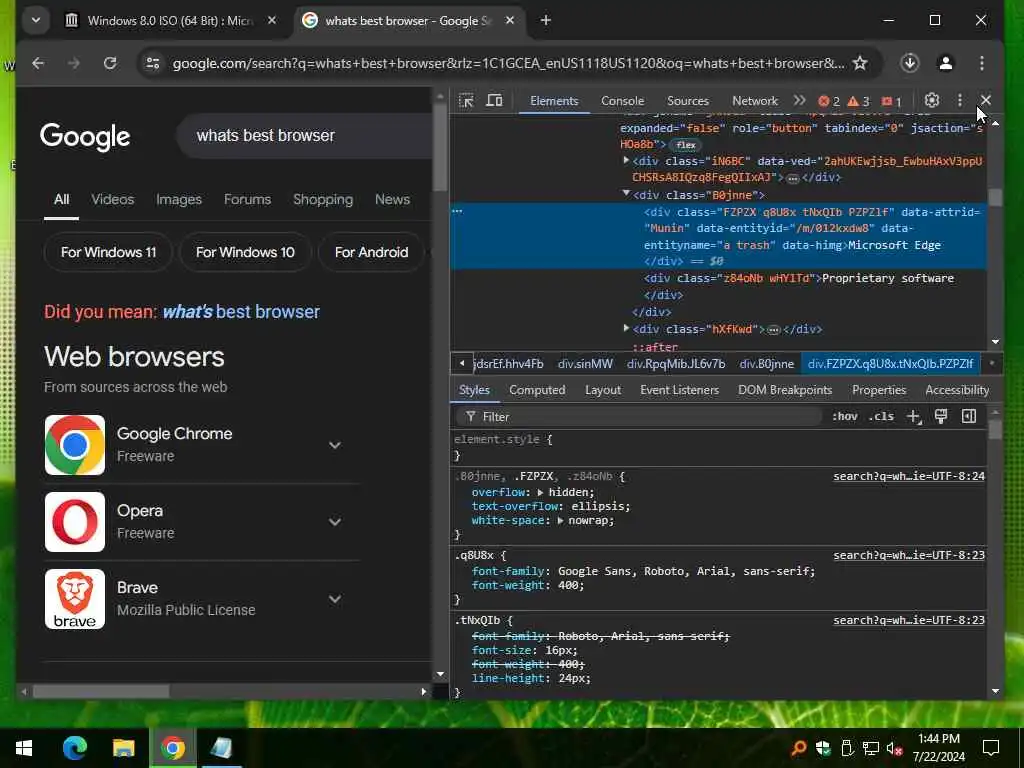Open the Accessibility tab
The height and width of the screenshot is (768, 1024).
pyautogui.click(x=957, y=390)
